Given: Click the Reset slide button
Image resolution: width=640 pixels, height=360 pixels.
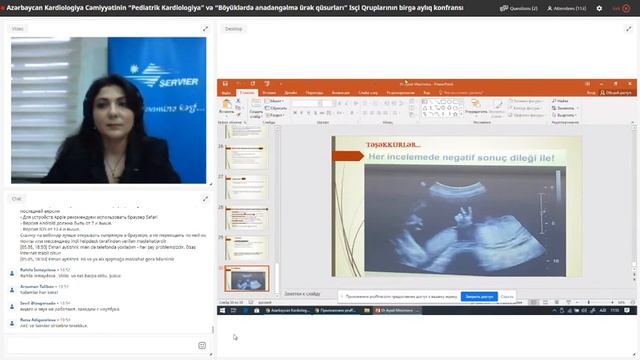Looking at the screenshot, I should 276,108.
